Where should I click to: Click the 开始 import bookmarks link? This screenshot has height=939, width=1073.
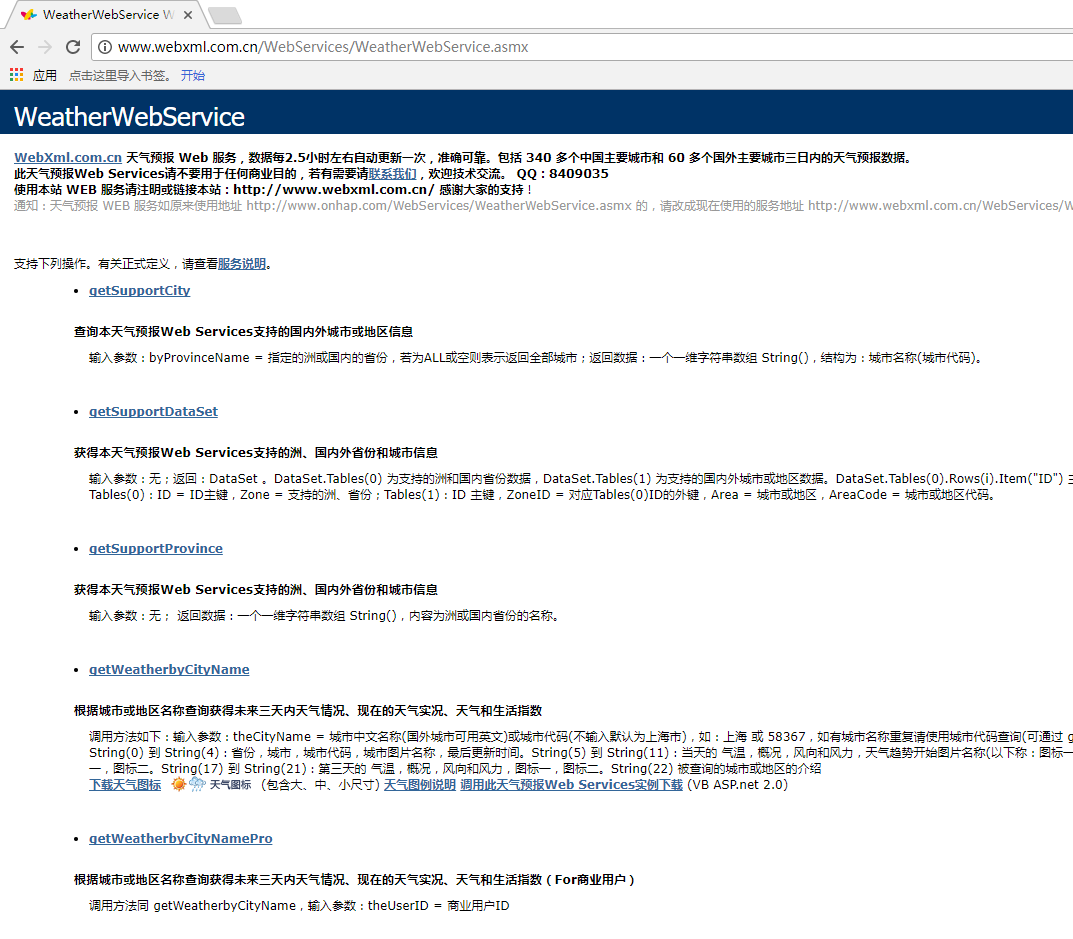193,75
